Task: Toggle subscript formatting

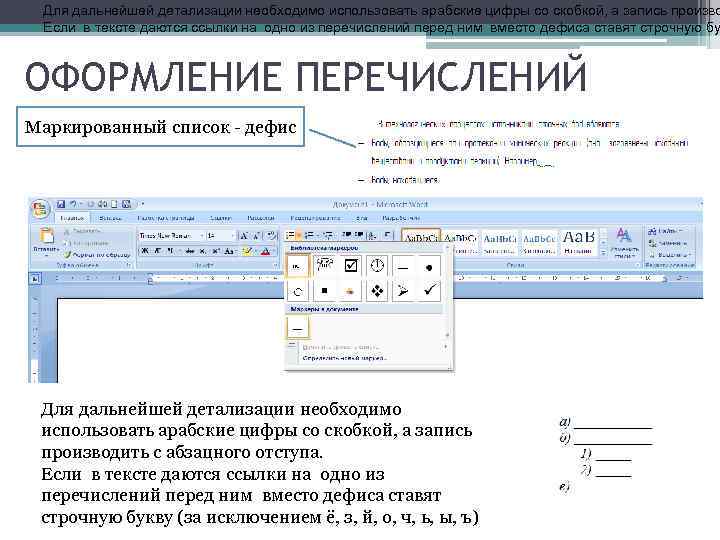Action: [x=203, y=251]
